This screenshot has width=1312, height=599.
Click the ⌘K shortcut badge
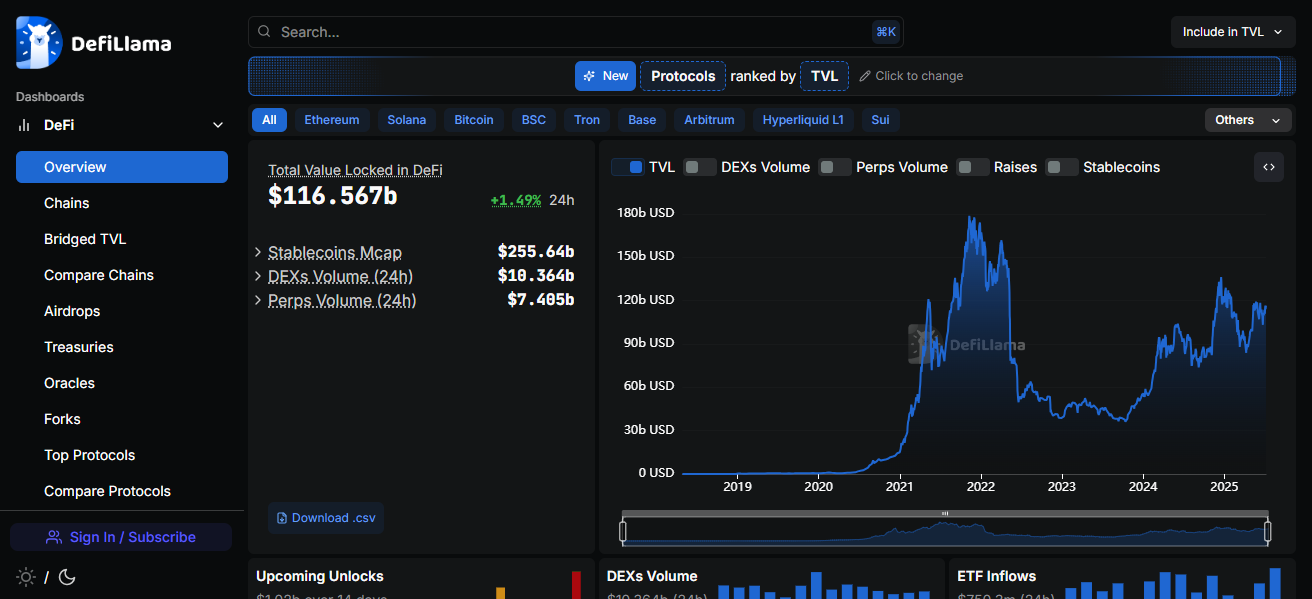(x=886, y=32)
